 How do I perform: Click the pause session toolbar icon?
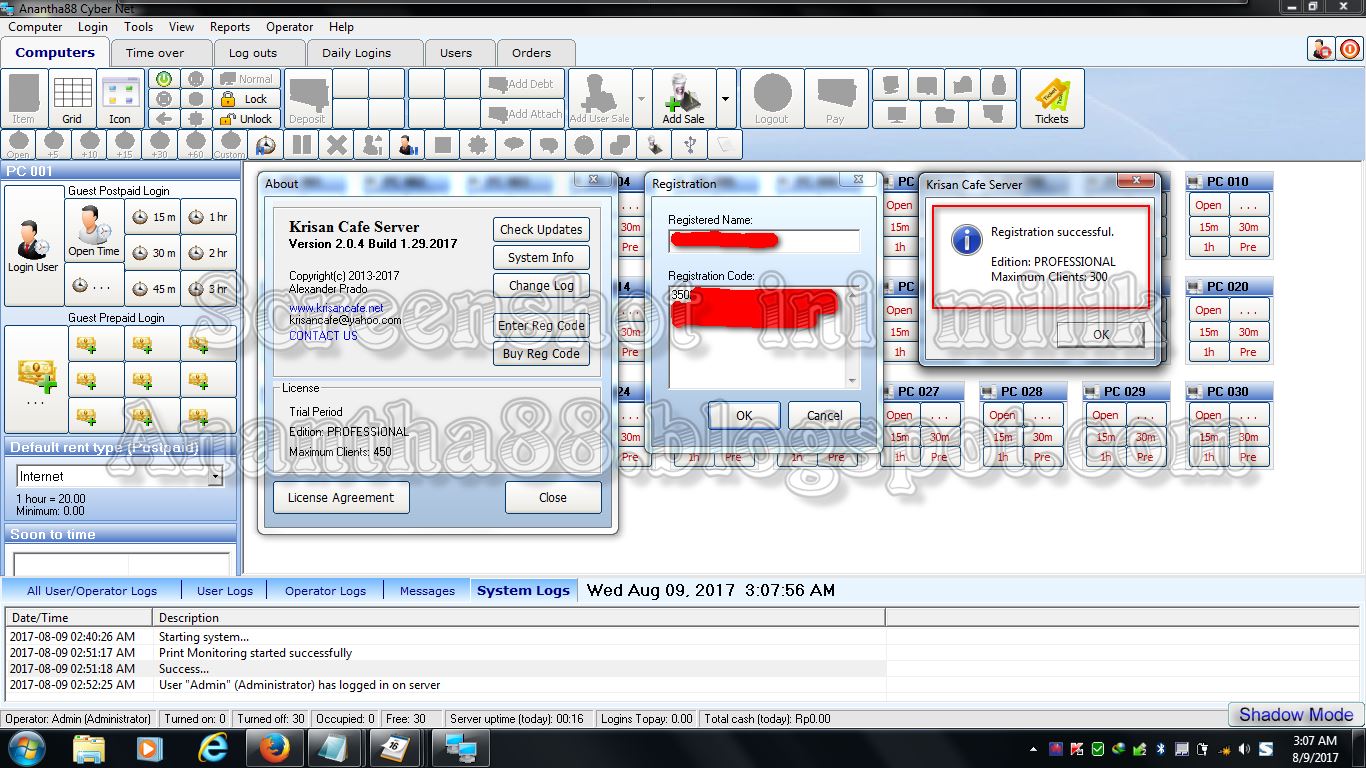pos(301,145)
